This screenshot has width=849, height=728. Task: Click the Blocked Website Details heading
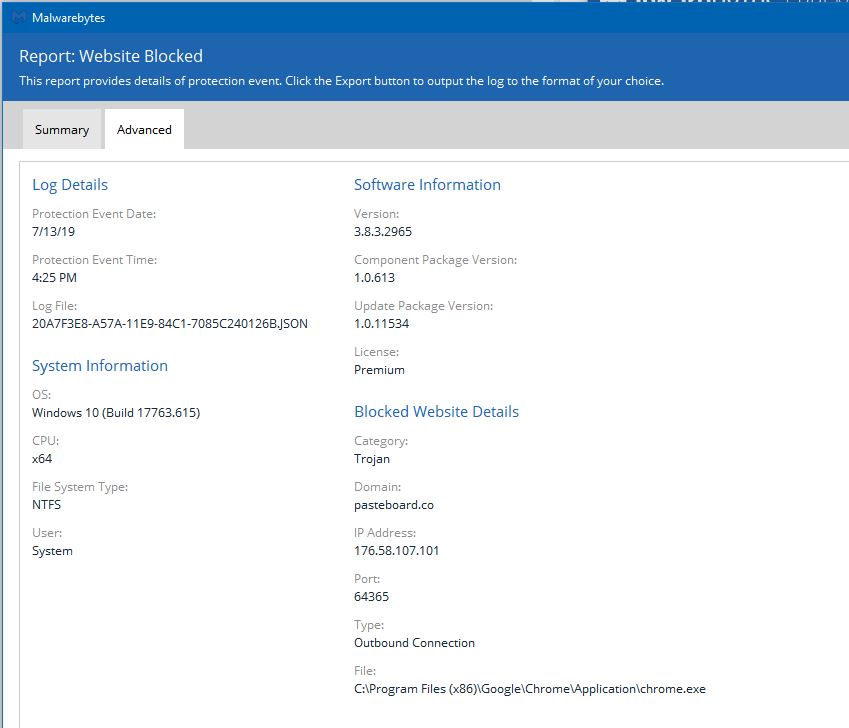[436, 412]
